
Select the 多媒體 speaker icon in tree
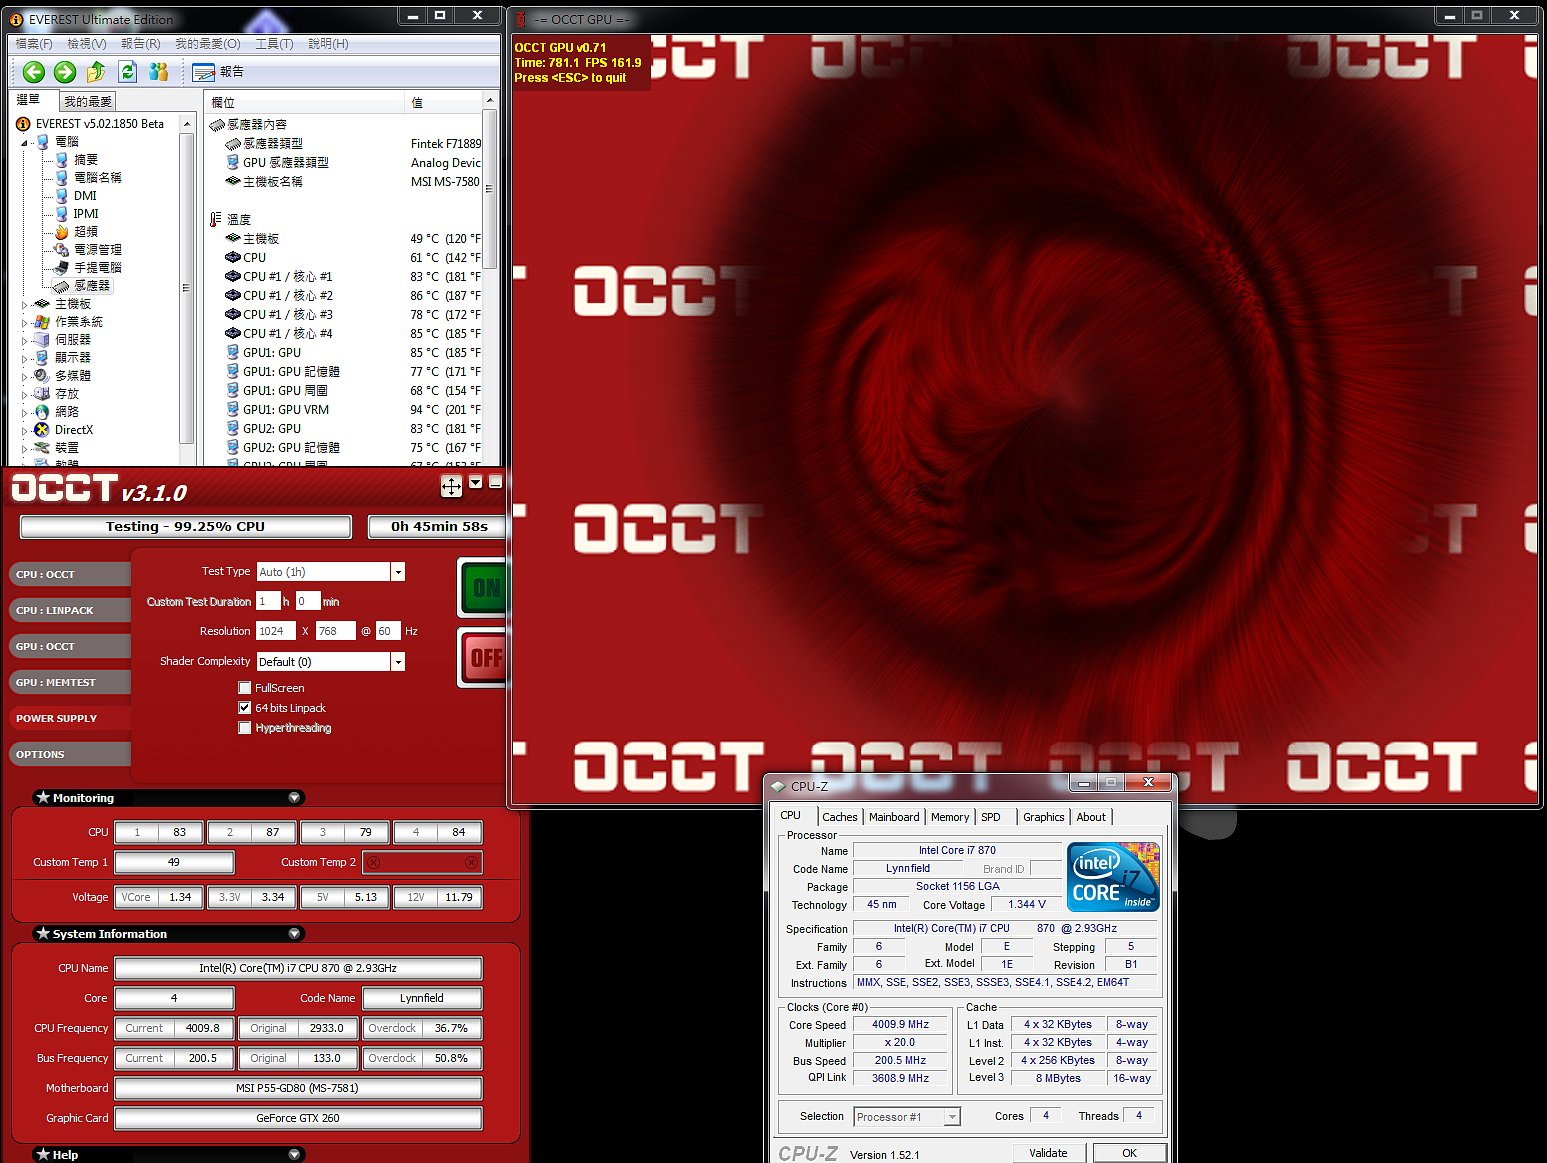click(x=42, y=375)
